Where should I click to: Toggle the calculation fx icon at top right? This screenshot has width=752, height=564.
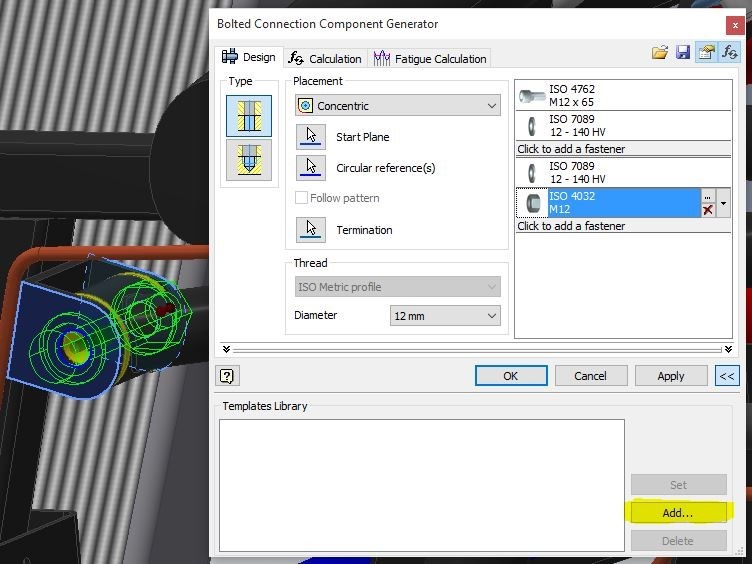pos(729,52)
